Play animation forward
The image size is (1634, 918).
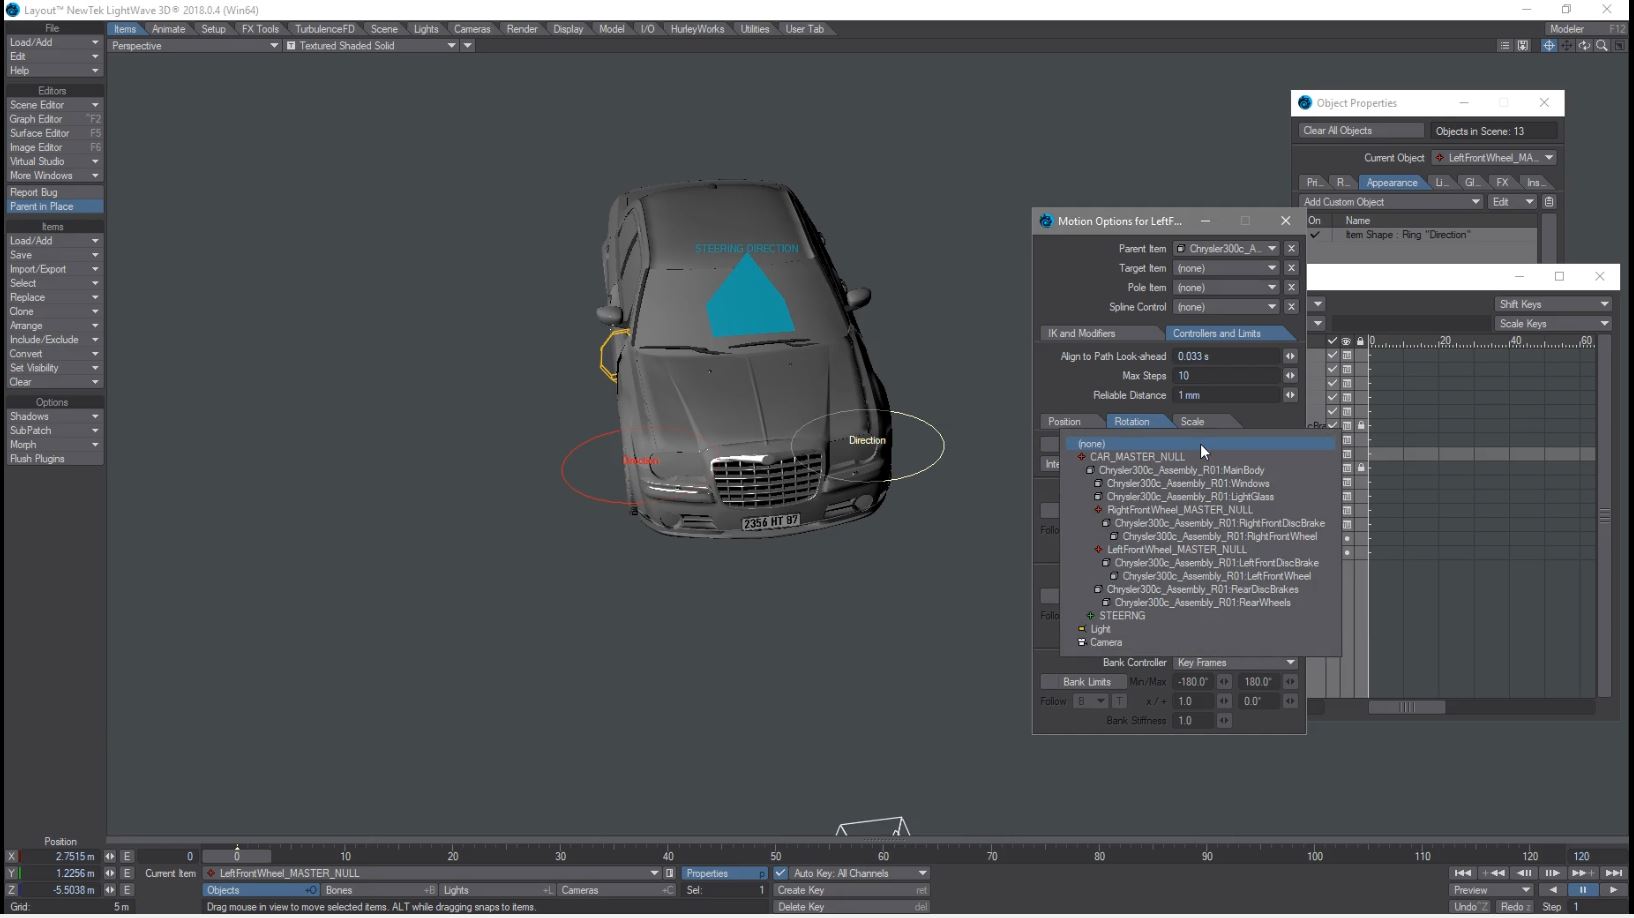coord(1612,890)
